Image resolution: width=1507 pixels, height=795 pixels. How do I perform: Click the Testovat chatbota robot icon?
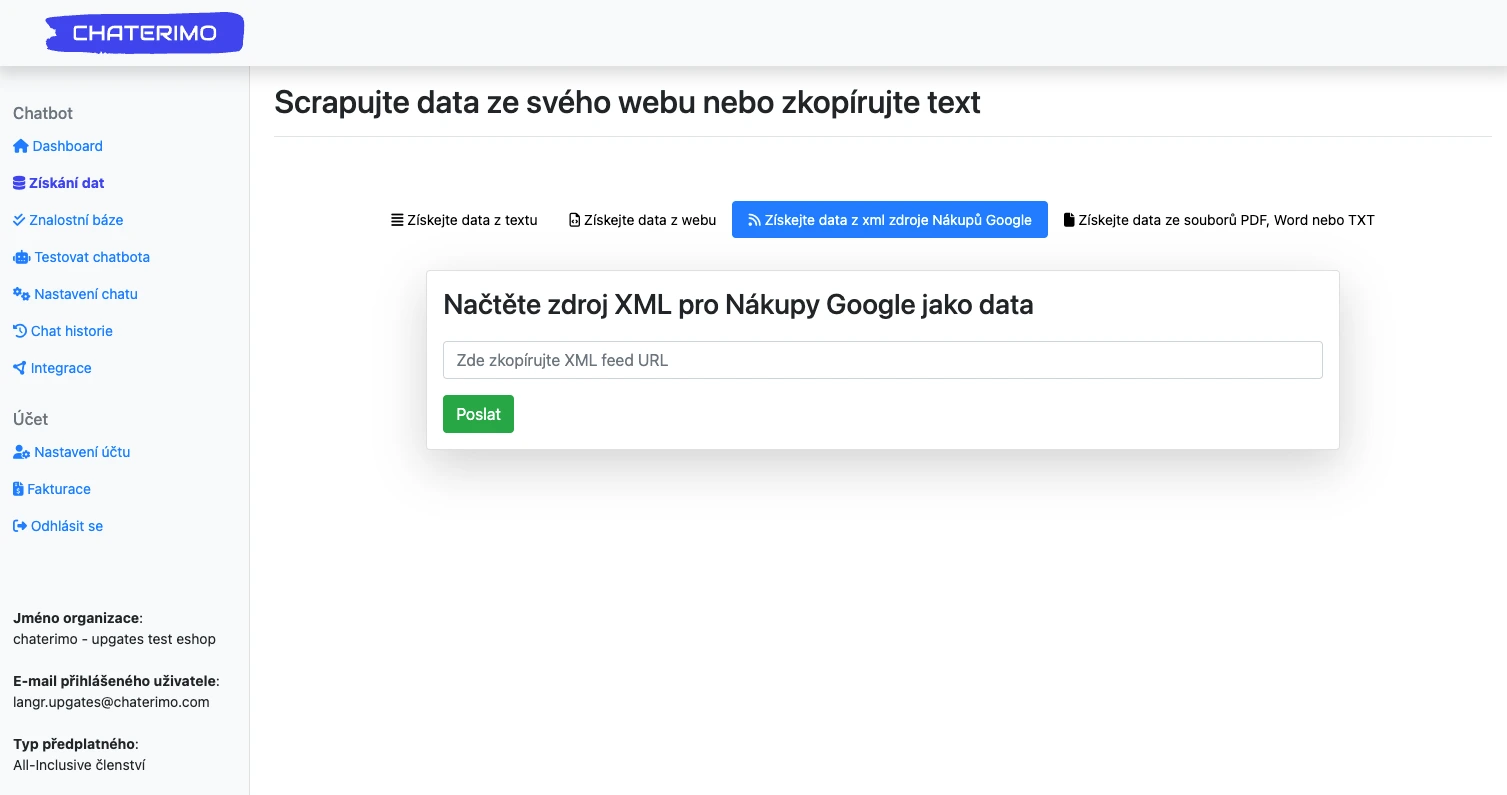[x=22, y=257]
